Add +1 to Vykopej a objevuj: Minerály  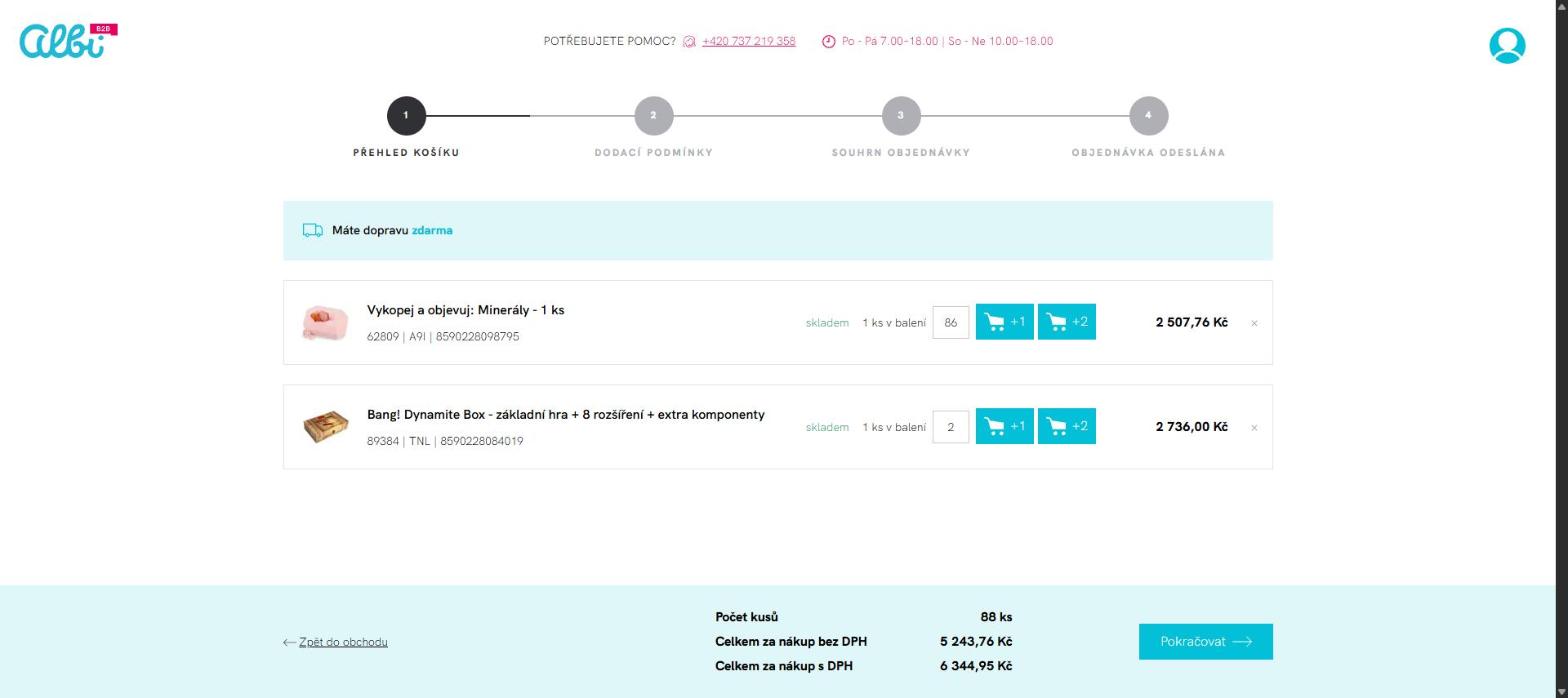[1004, 322]
